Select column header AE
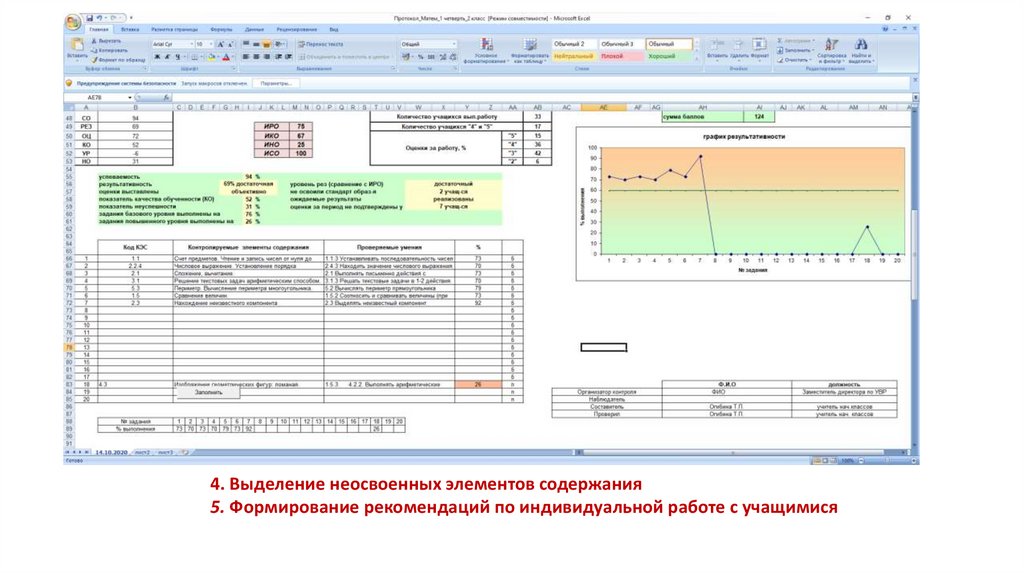The image size is (1024, 574). pos(603,107)
